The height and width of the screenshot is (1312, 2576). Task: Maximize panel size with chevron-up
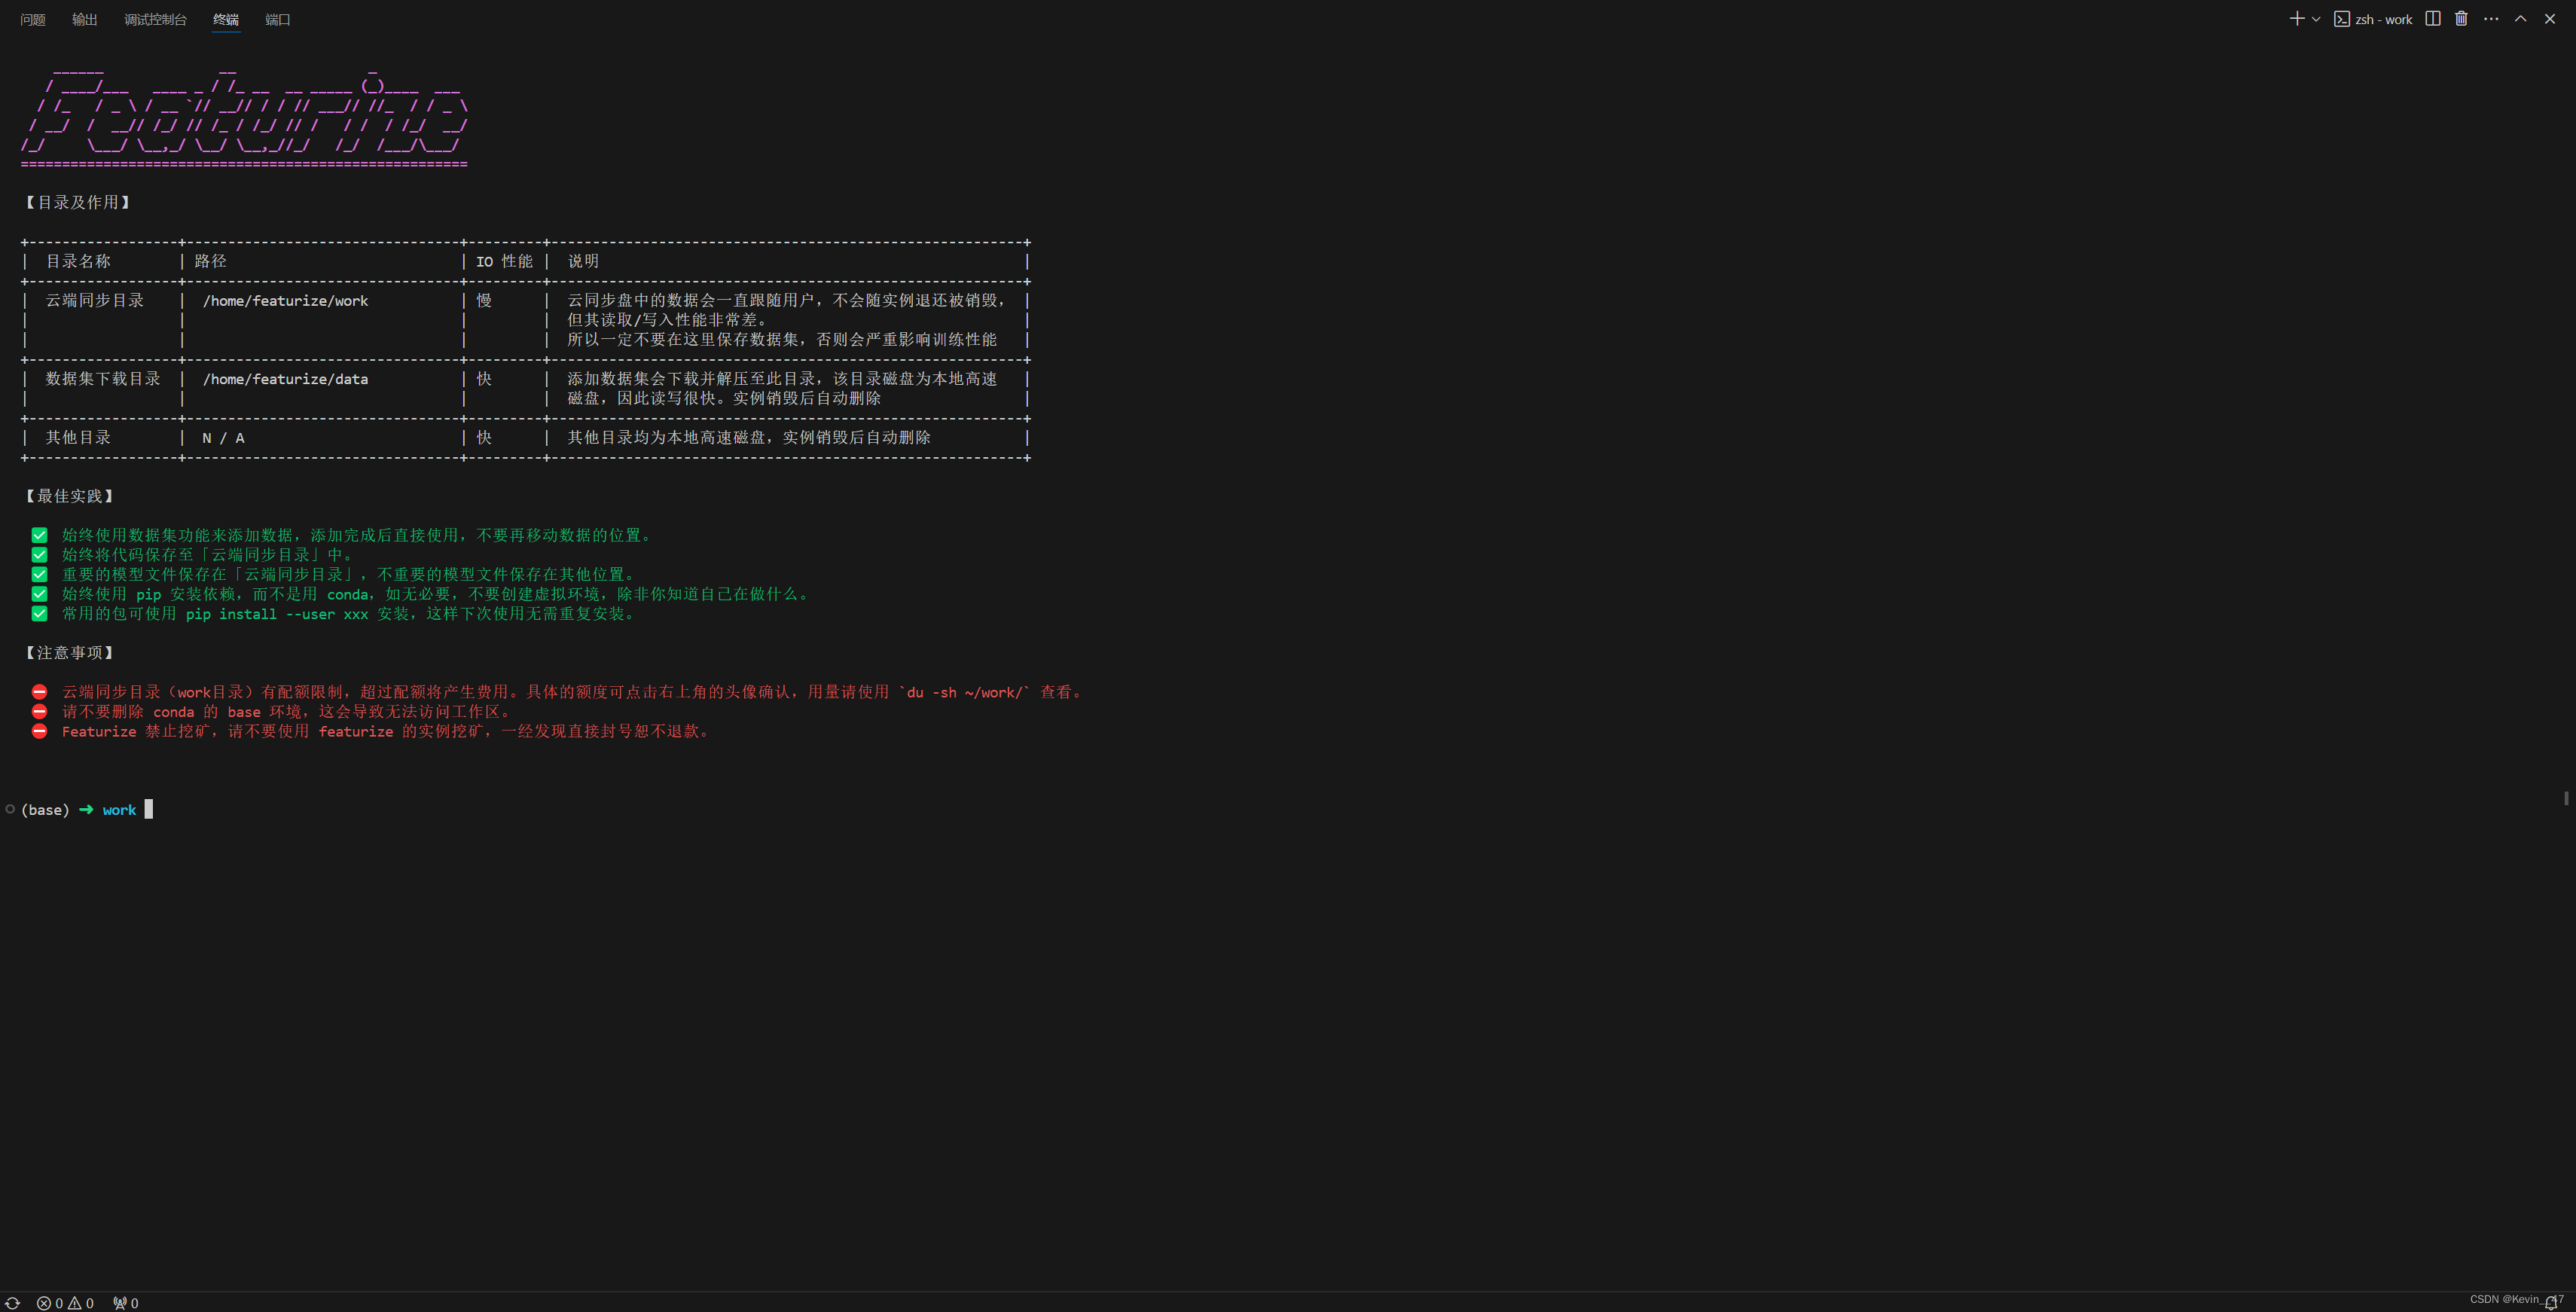click(x=2520, y=19)
